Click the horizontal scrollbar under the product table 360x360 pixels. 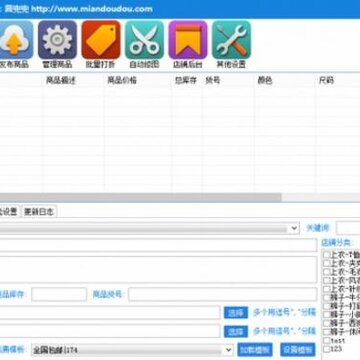click(x=140, y=197)
